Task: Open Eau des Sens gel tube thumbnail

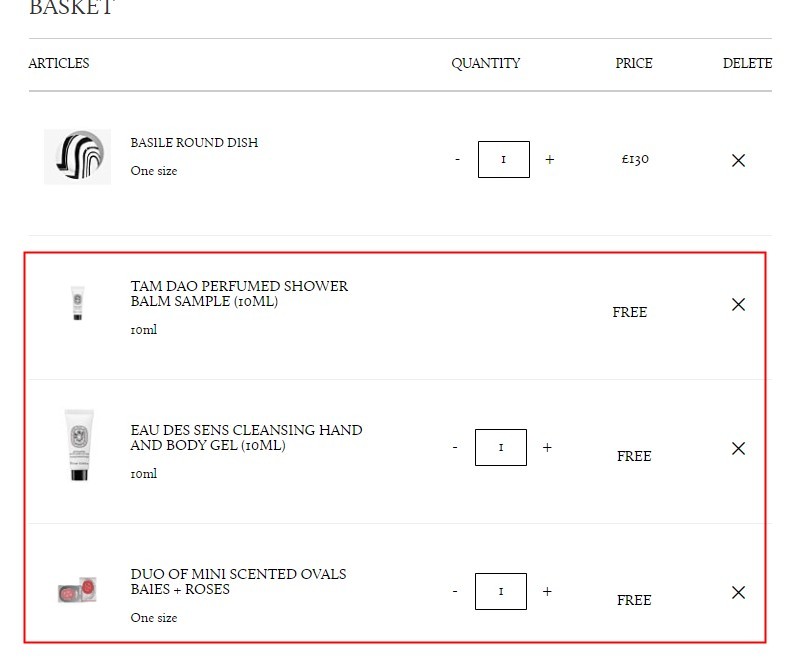Action: [79, 445]
